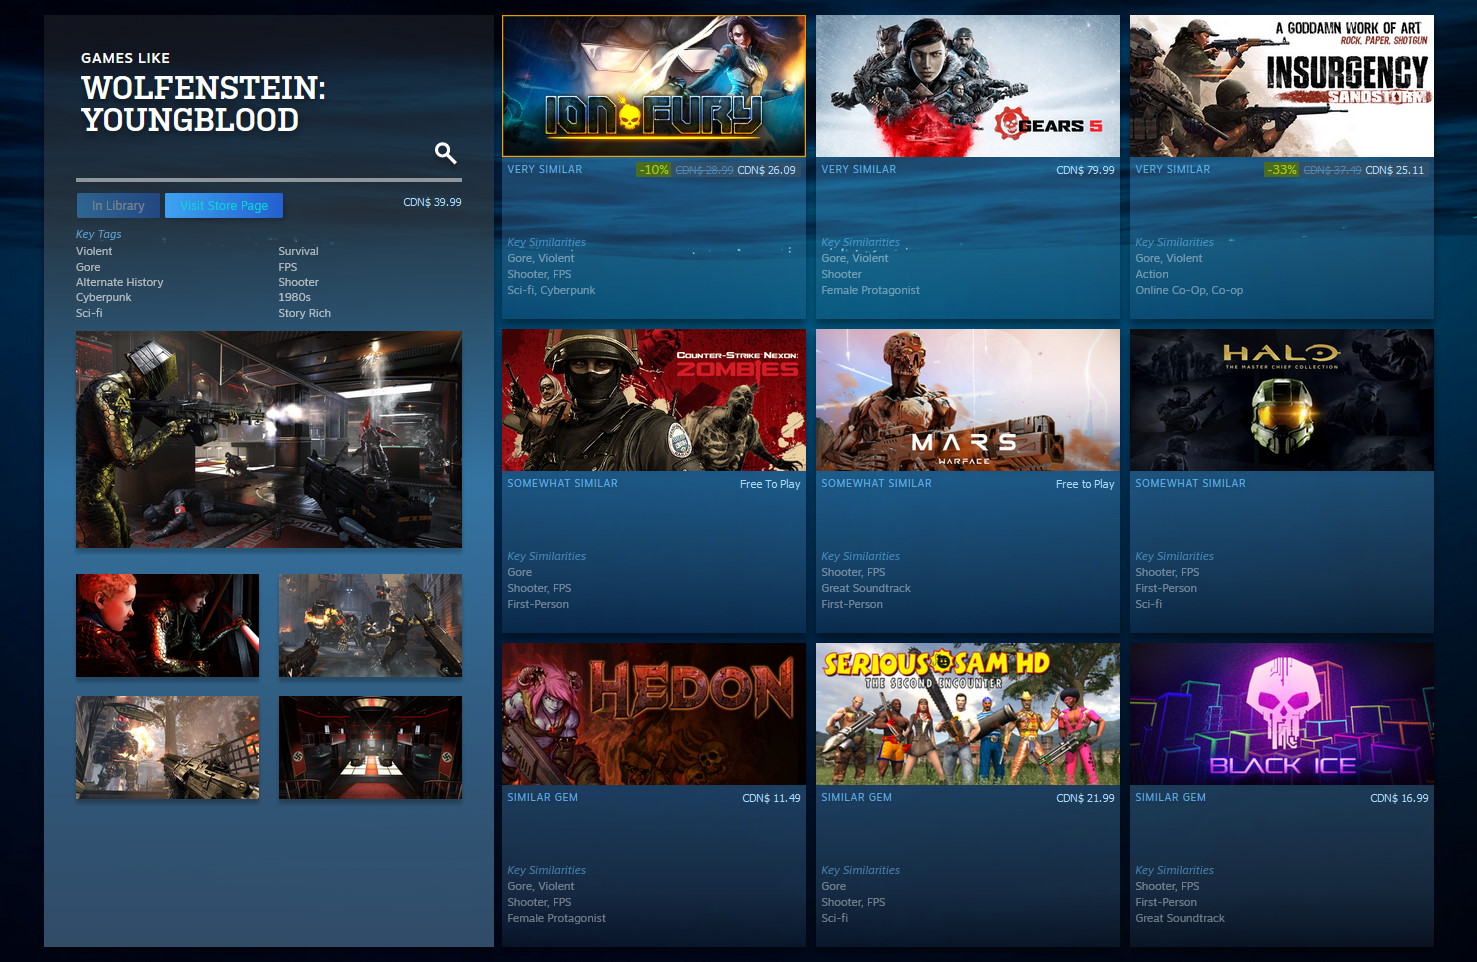The image size is (1477, 962).
Task: Click the Story Rich key tag
Action: pyautogui.click(x=304, y=313)
